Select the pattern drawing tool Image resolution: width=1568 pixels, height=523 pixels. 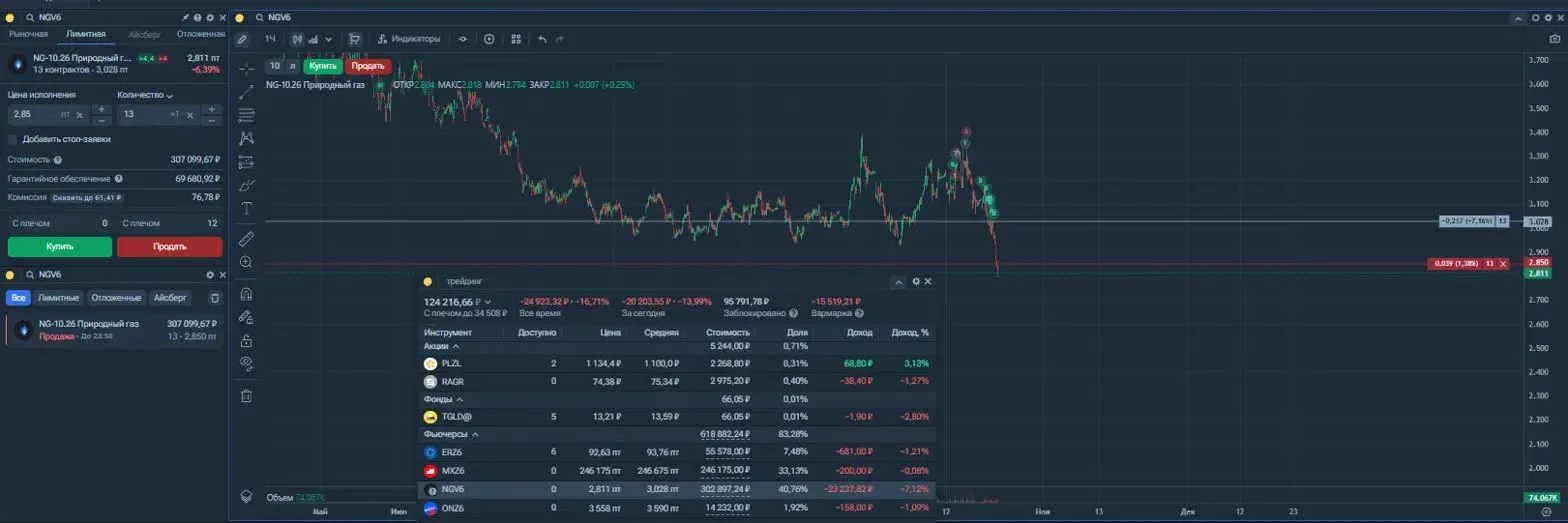(246, 138)
